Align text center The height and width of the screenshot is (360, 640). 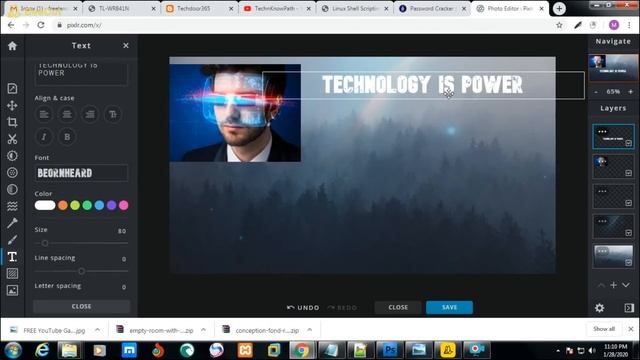(67, 114)
